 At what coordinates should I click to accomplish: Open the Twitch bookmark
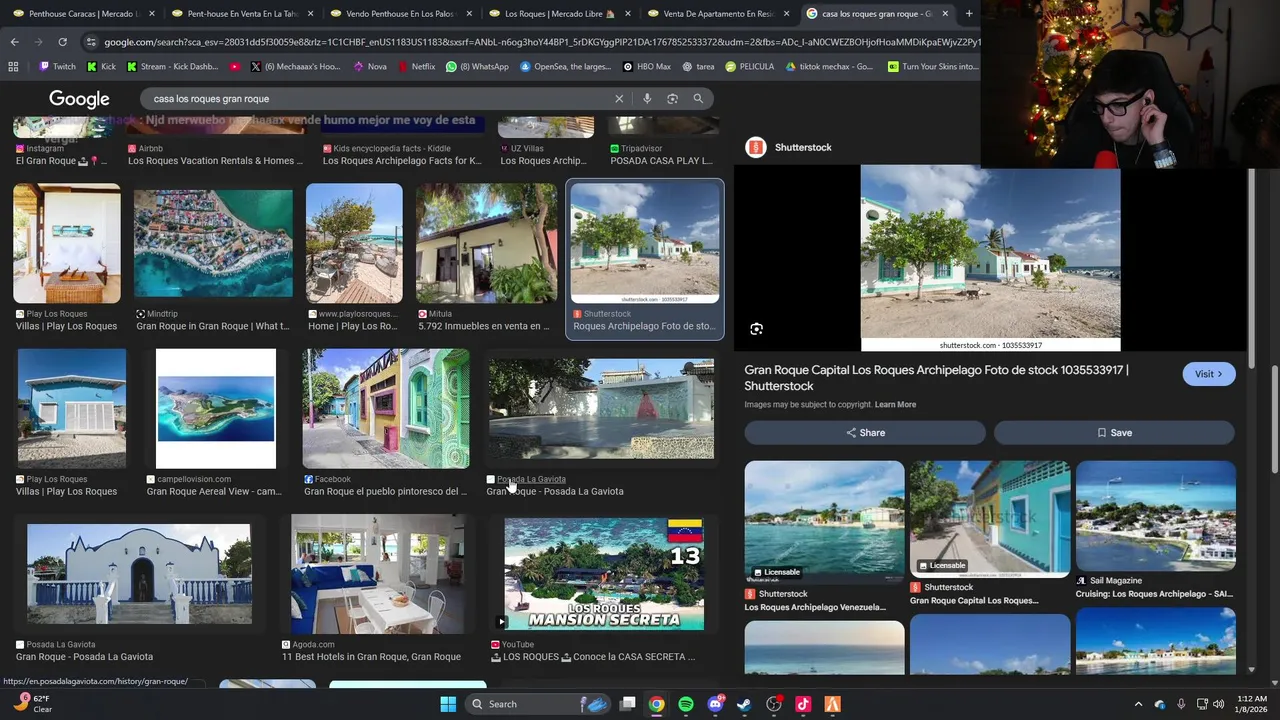[57, 67]
